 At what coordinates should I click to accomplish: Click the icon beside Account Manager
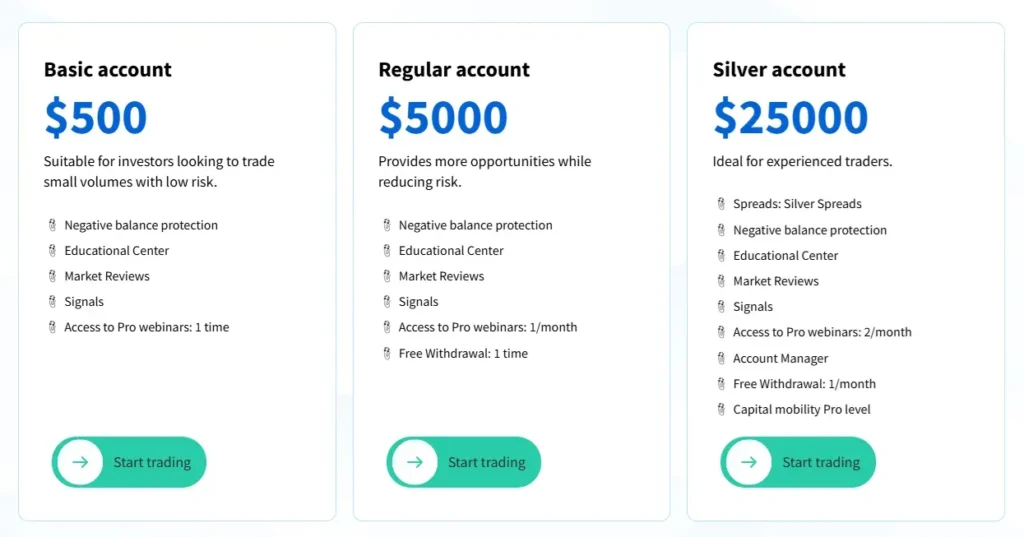pyautogui.click(x=721, y=358)
